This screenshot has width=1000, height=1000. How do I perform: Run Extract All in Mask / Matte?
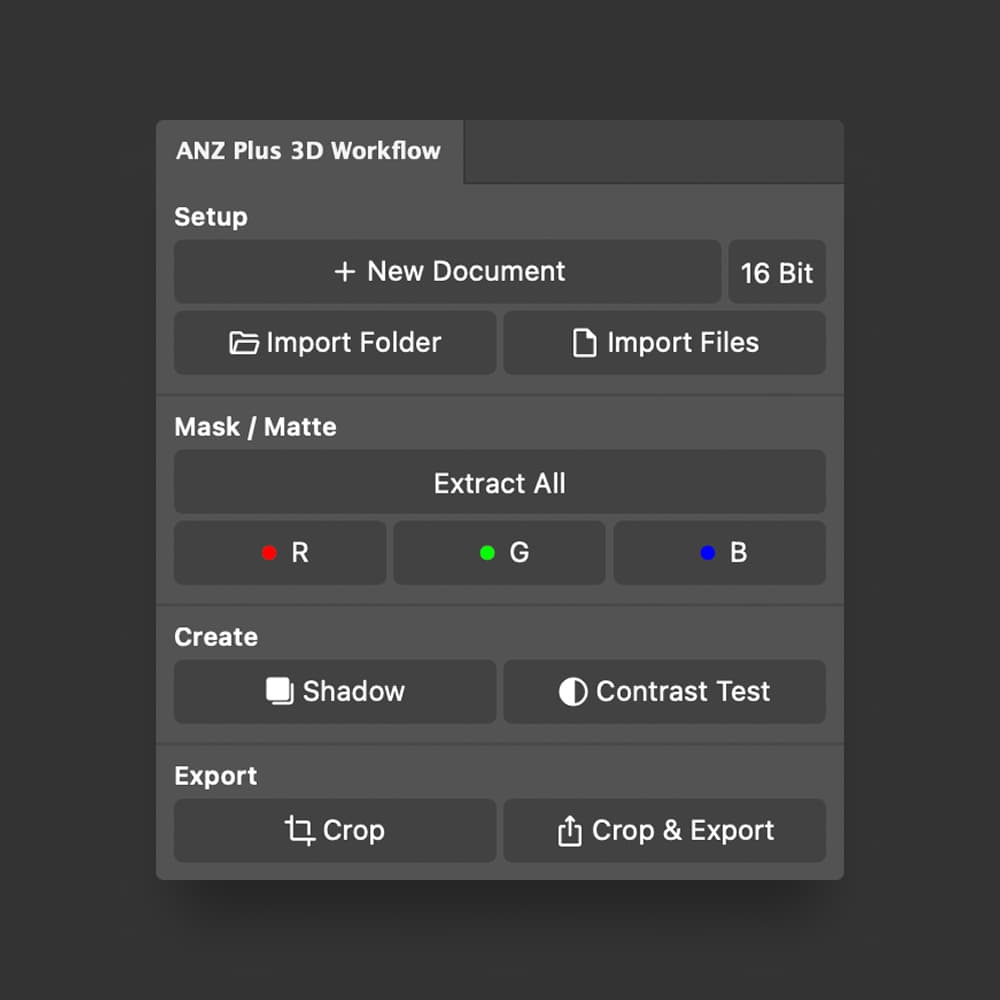pyautogui.click(x=499, y=482)
